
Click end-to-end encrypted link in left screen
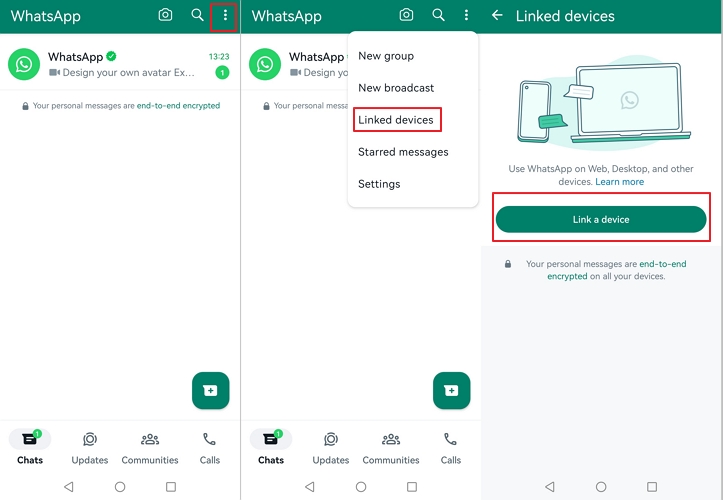pyautogui.click(x=178, y=106)
